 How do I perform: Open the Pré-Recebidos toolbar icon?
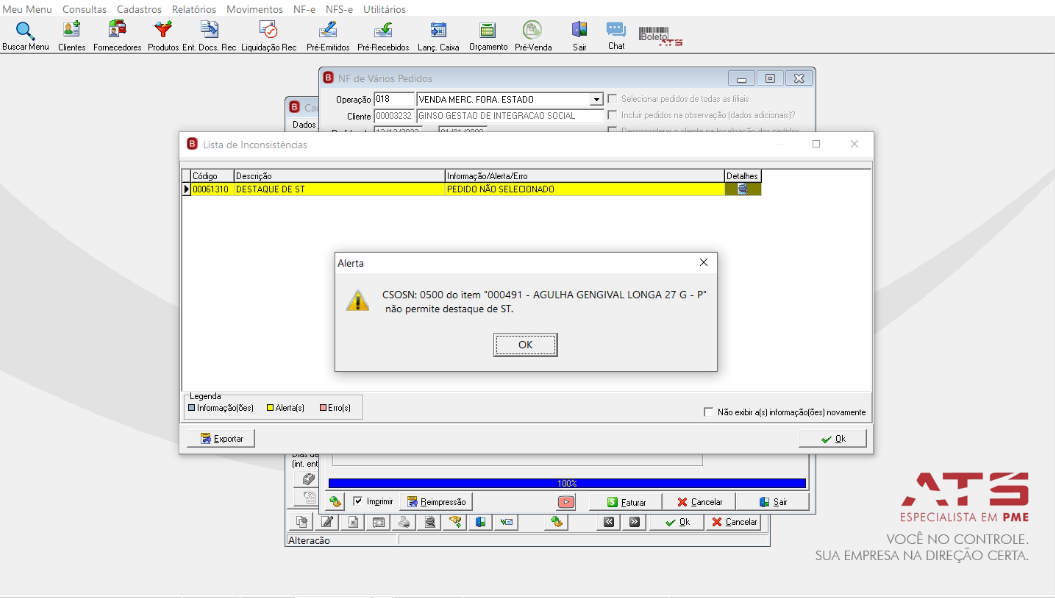coord(383,30)
